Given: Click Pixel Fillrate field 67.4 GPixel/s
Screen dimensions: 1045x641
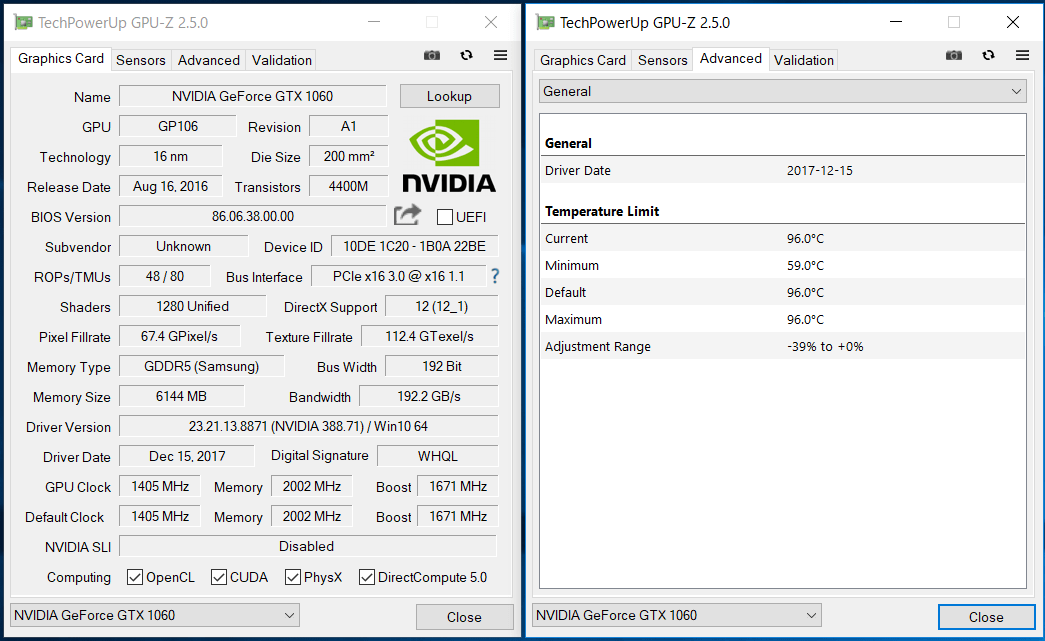Looking at the screenshot, I should tap(179, 336).
